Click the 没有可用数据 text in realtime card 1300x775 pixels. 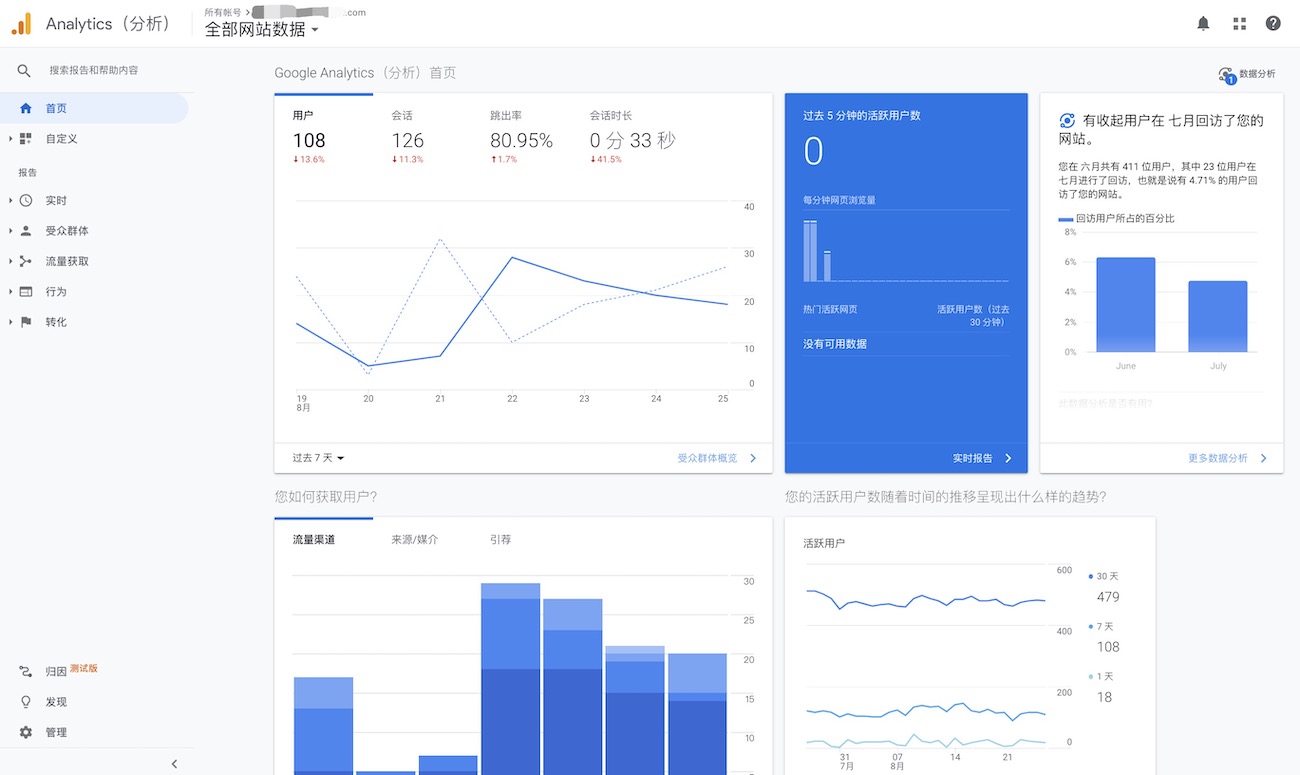835,344
